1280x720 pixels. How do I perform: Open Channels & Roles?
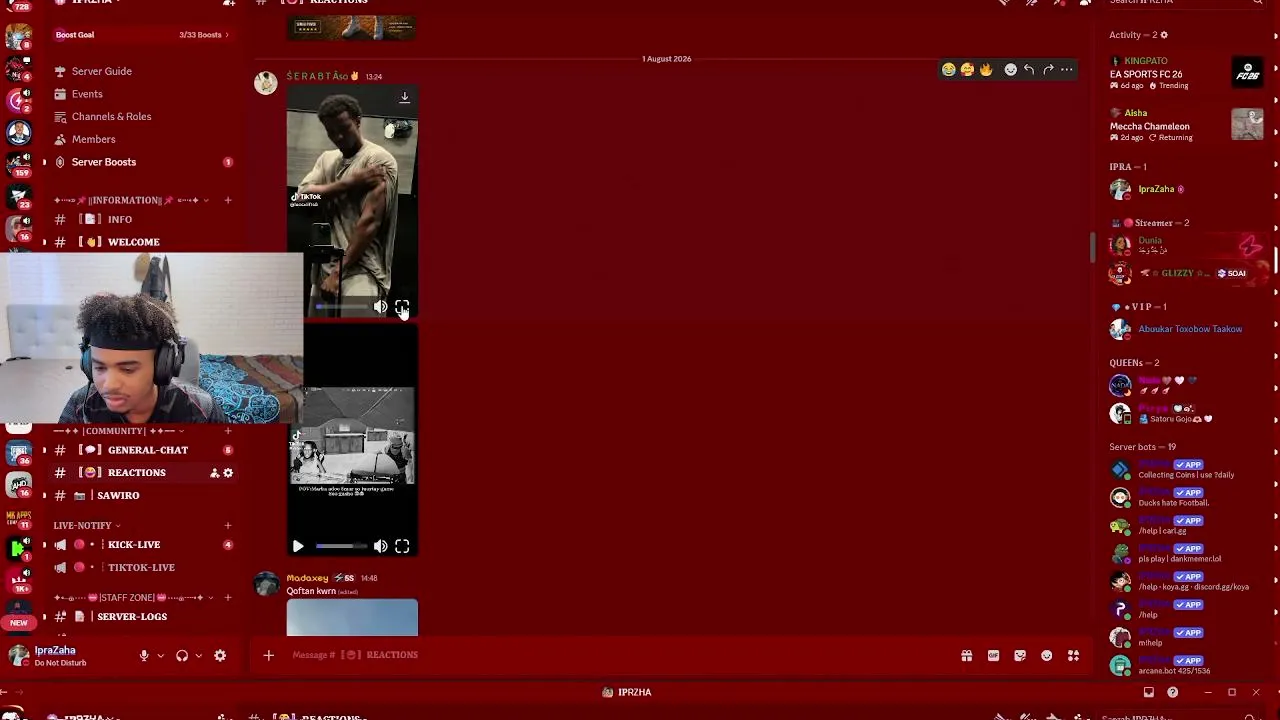[x=111, y=116]
